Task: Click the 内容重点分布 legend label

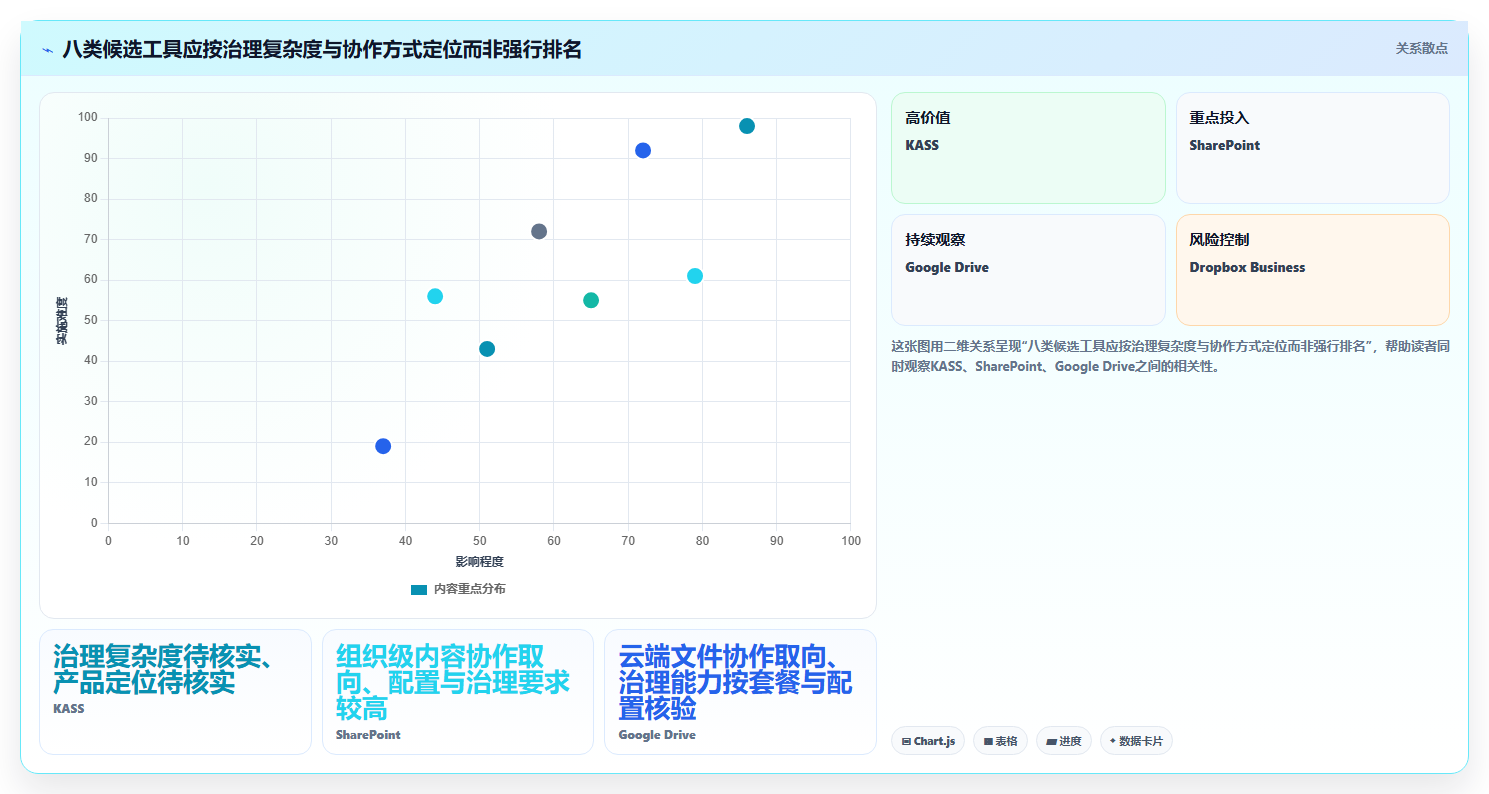Action: pos(469,589)
